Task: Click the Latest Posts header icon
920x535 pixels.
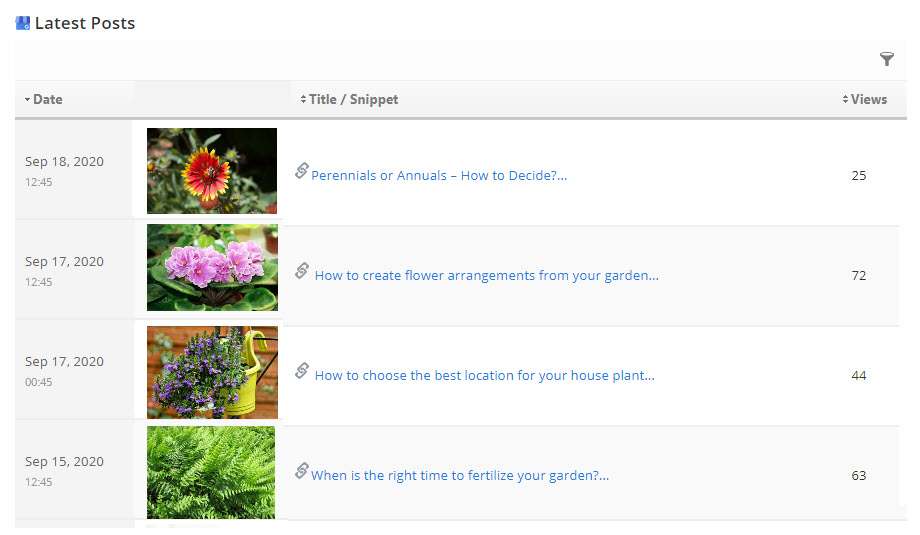Action: coord(23,23)
